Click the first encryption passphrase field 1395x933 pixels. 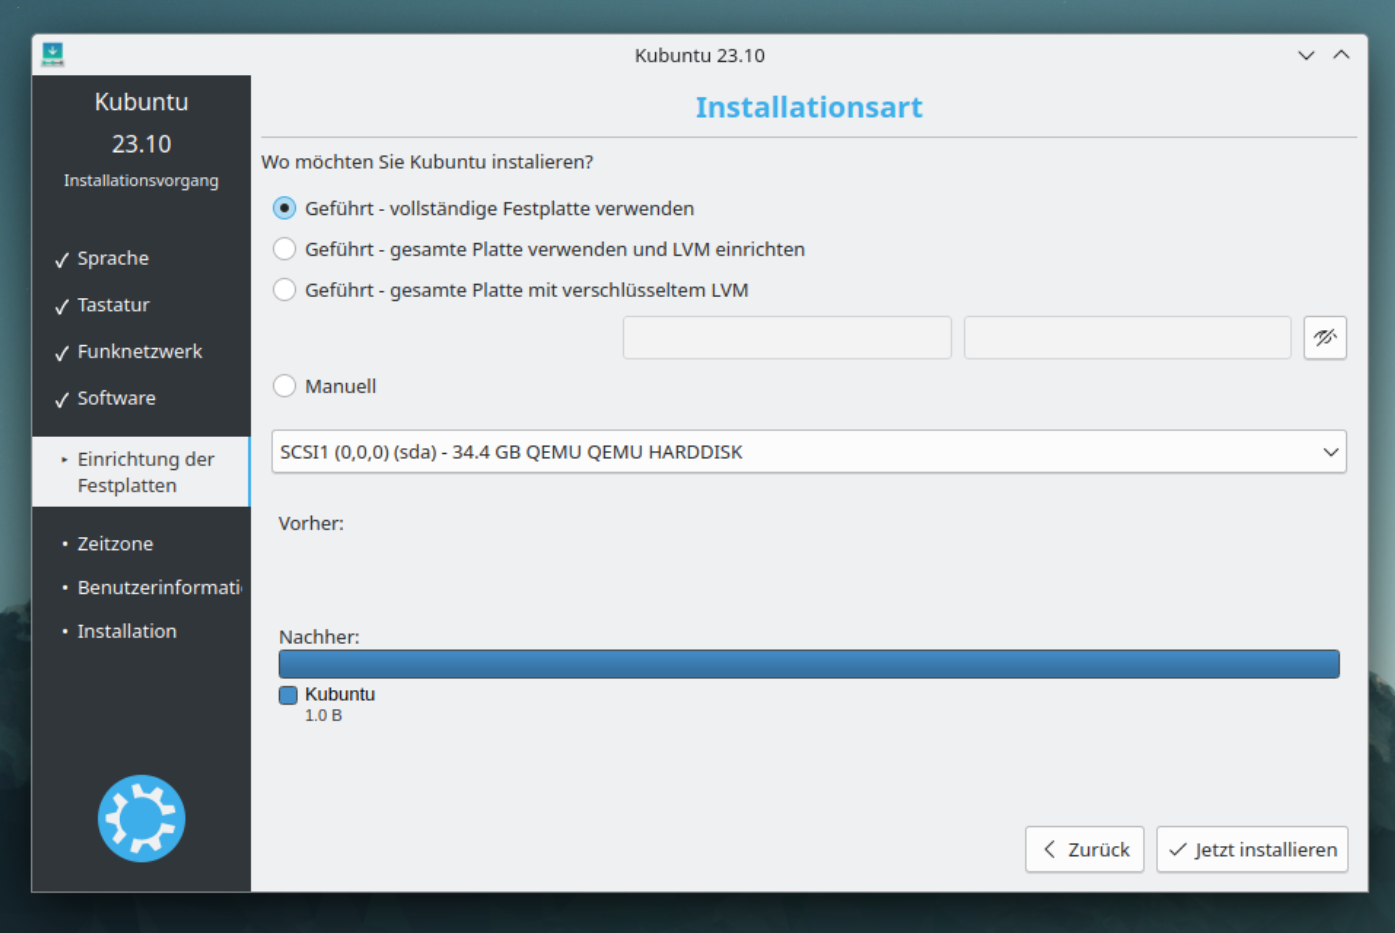[x=786, y=338]
